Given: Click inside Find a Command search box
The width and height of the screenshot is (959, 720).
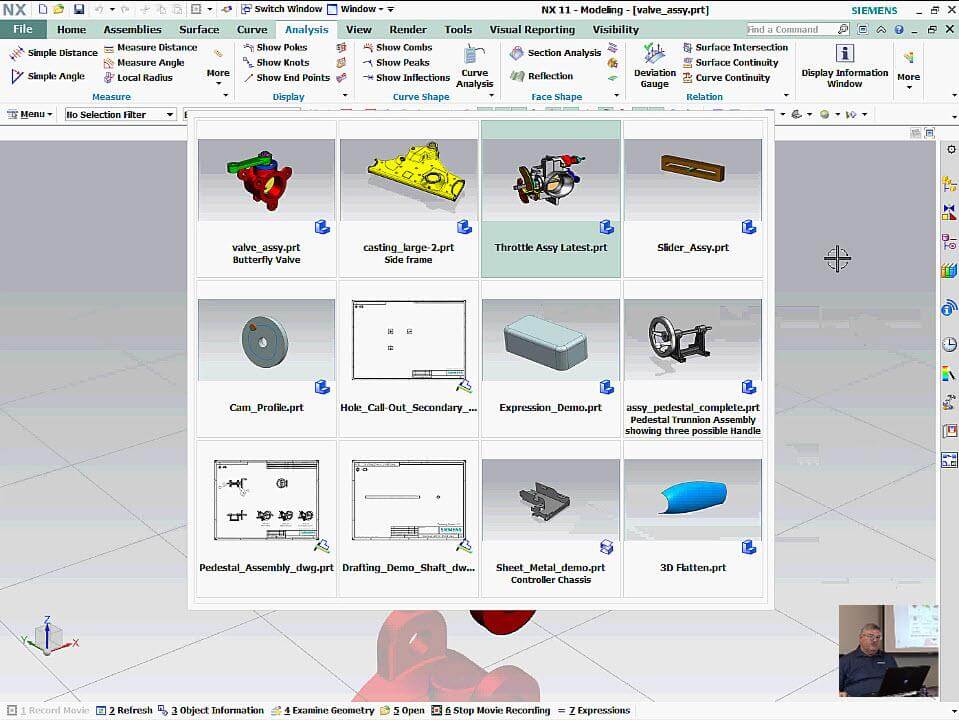Looking at the screenshot, I should point(790,29).
